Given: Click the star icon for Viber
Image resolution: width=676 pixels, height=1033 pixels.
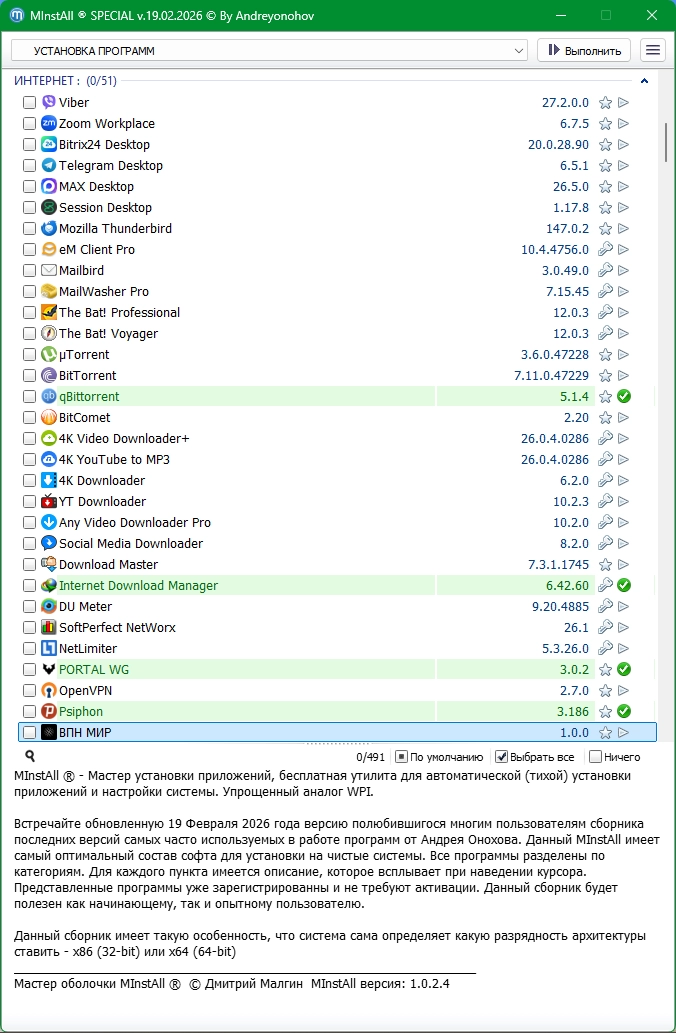Looking at the screenshot, I should tap(605, 102).
